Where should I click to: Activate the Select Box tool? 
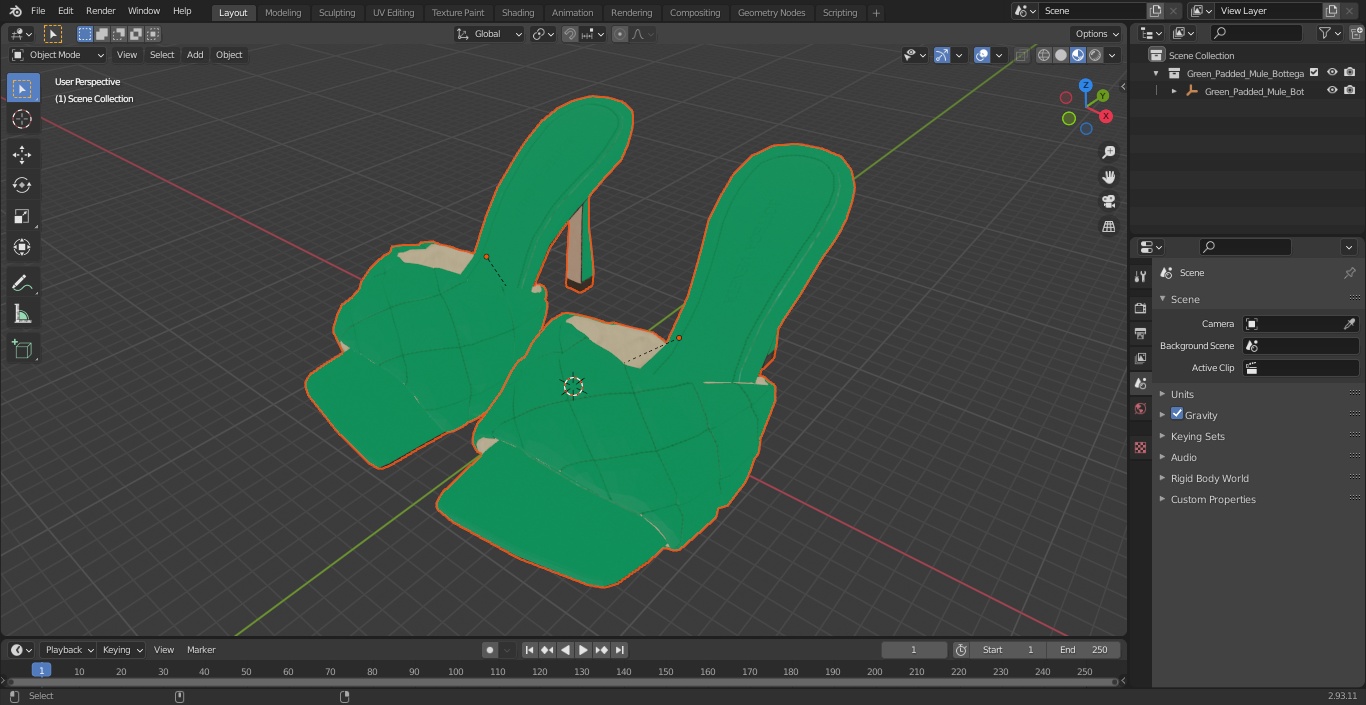pyautogui.click(x=22, y=88)
